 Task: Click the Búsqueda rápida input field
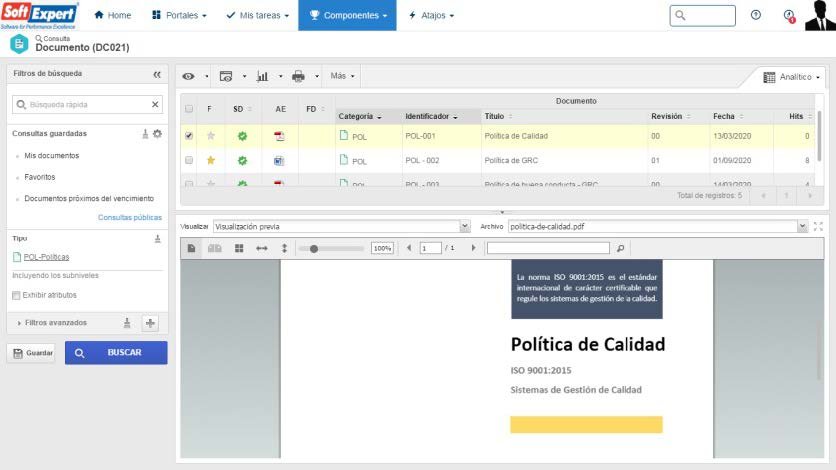coord(87,104)
